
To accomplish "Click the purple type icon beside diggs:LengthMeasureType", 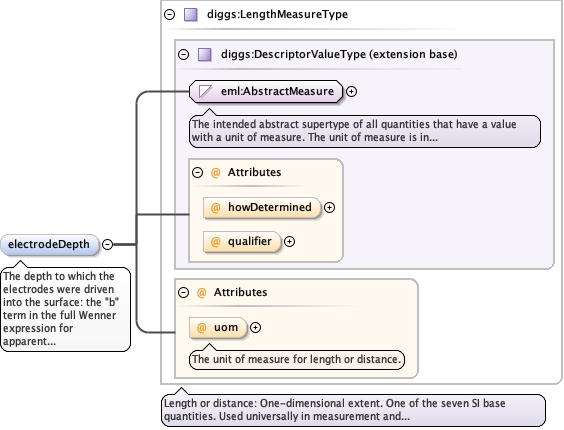I will click(x=191, y=15).
